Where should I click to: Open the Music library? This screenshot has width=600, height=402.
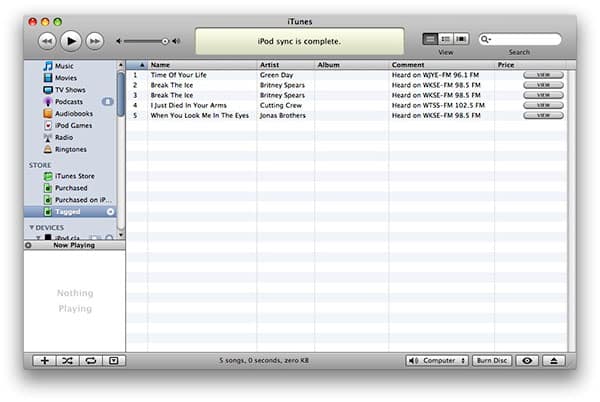[64, 66]
